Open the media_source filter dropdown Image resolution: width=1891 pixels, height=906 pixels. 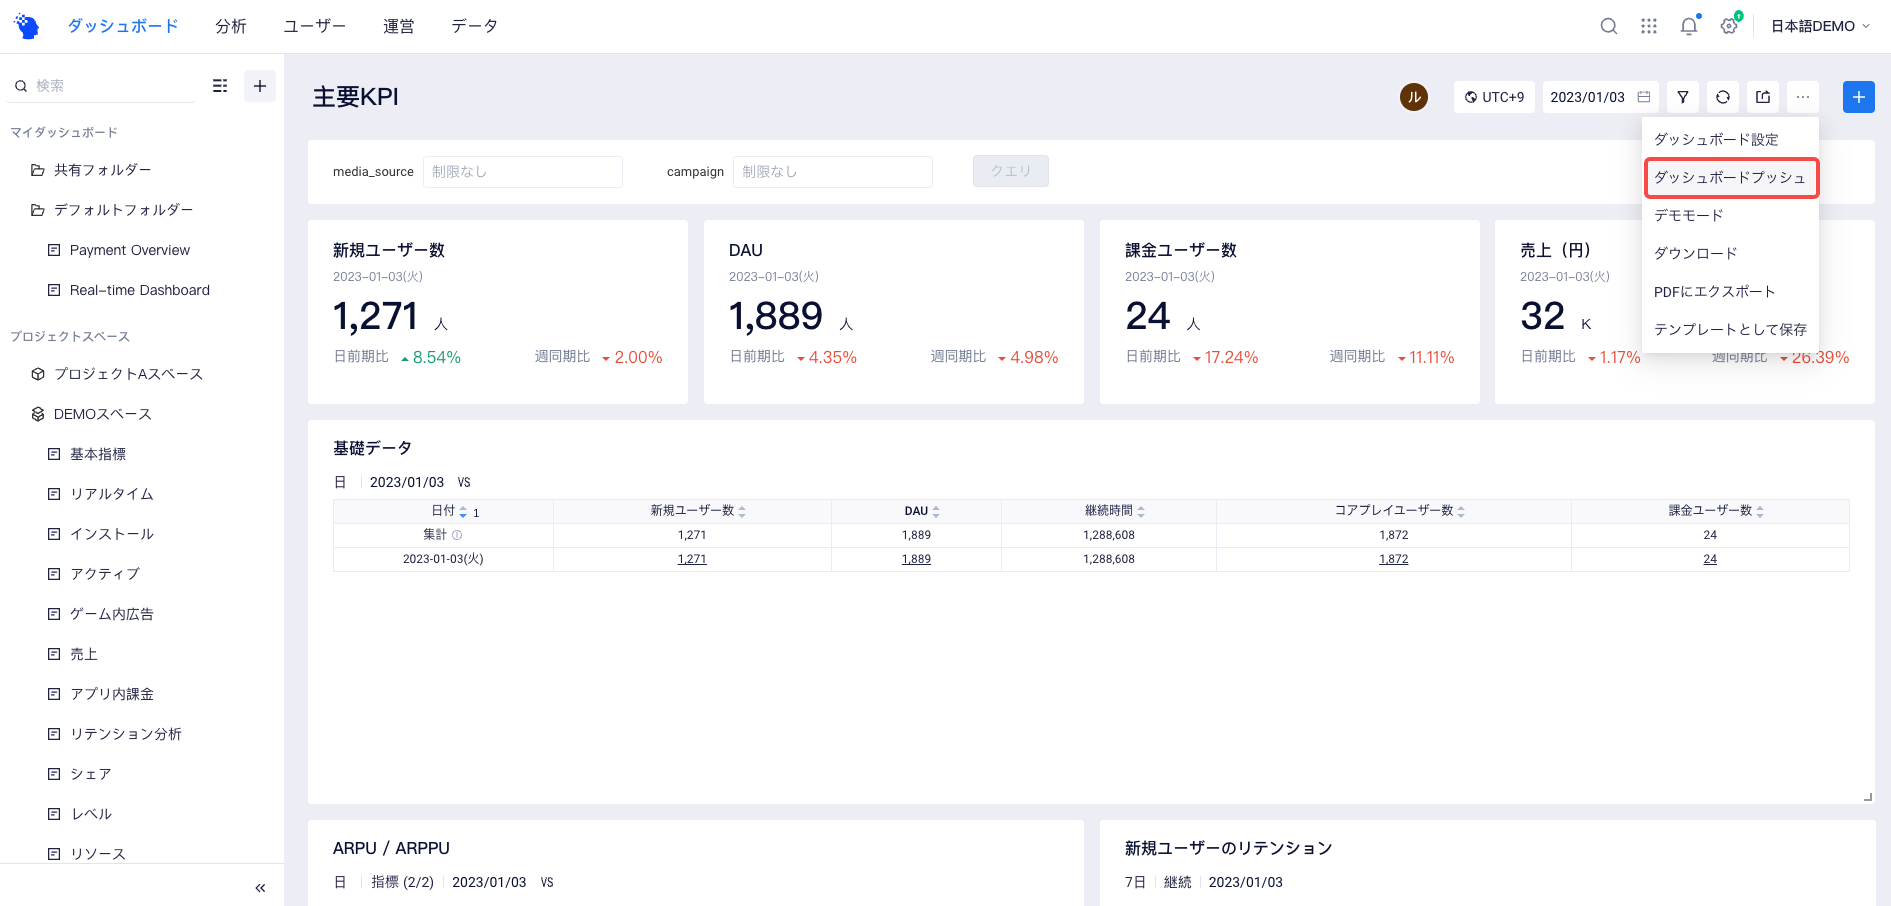point(522,172)
